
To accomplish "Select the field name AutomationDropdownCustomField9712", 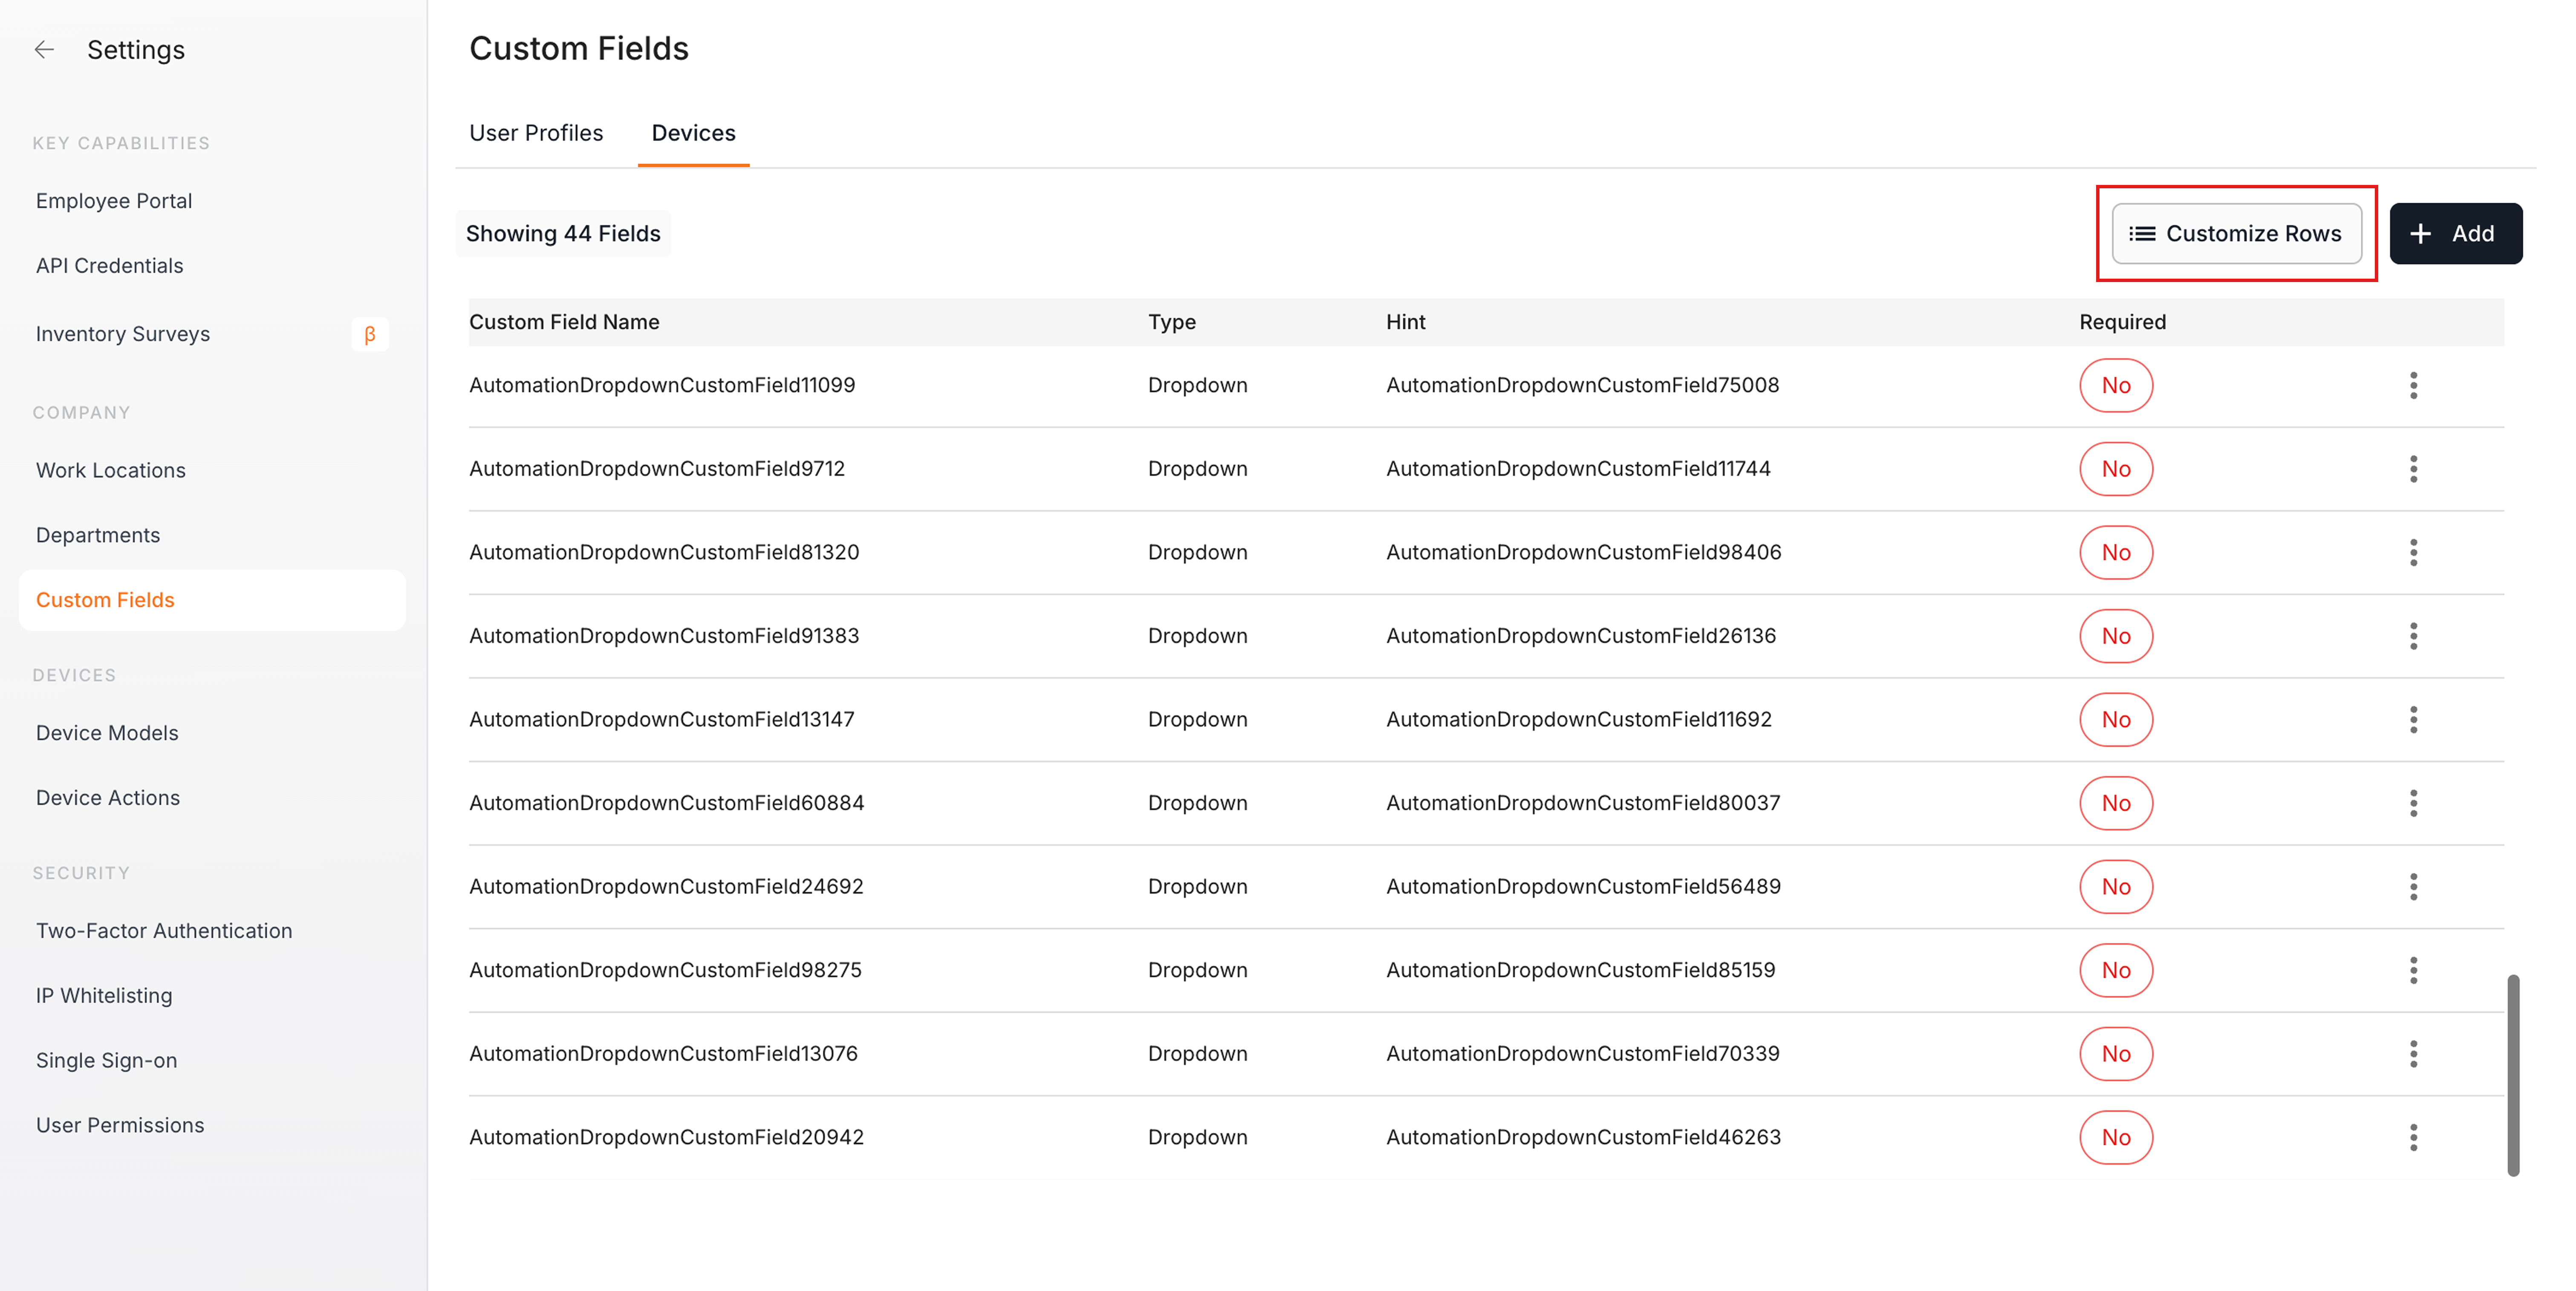I will (x=657, y=469).
